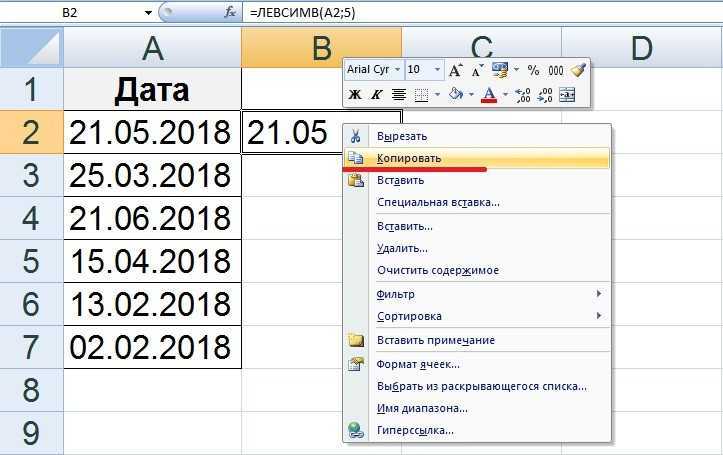This screenshot has height=455, width=723.
Task: Select the Дата header cell
Action: click(152, 89)
